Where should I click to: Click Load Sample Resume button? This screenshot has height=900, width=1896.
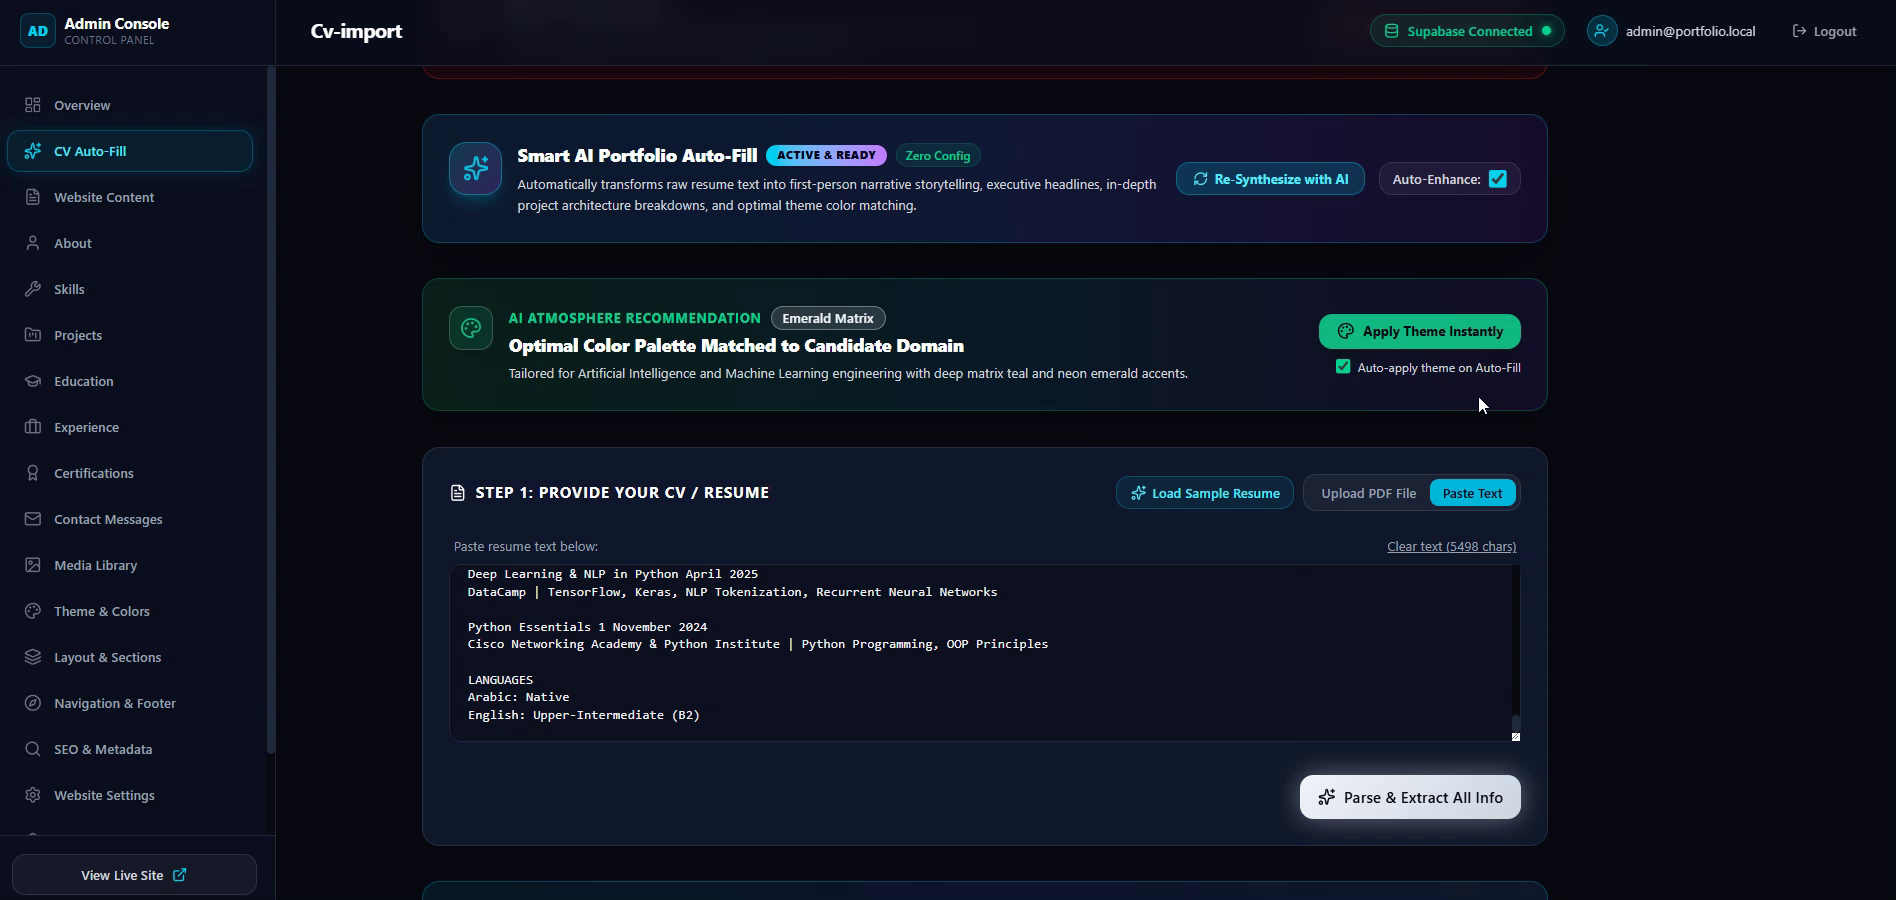coord(1205,493)
